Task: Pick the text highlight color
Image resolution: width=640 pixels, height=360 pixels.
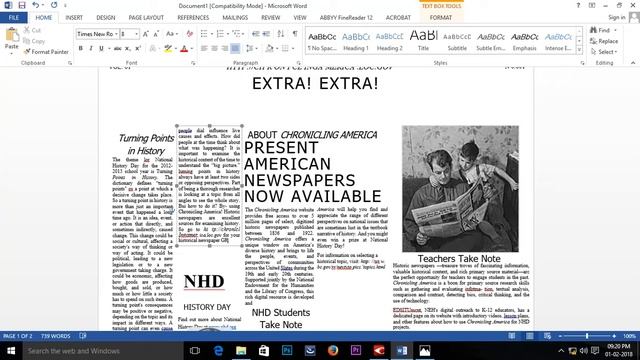Action: [168, 49]
